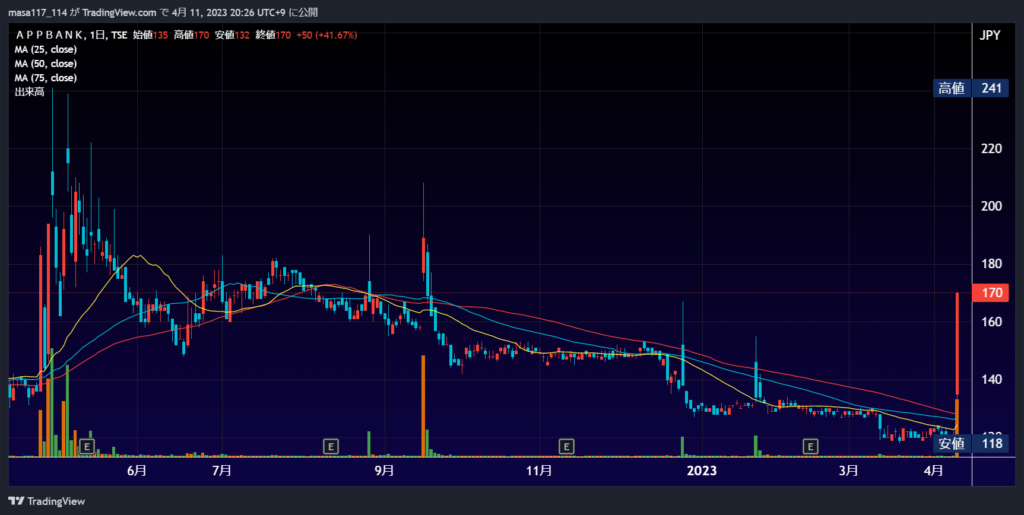Click the 4月 time axis label
The height and width of the screenshot is (515, 1024).
[935, 471]
